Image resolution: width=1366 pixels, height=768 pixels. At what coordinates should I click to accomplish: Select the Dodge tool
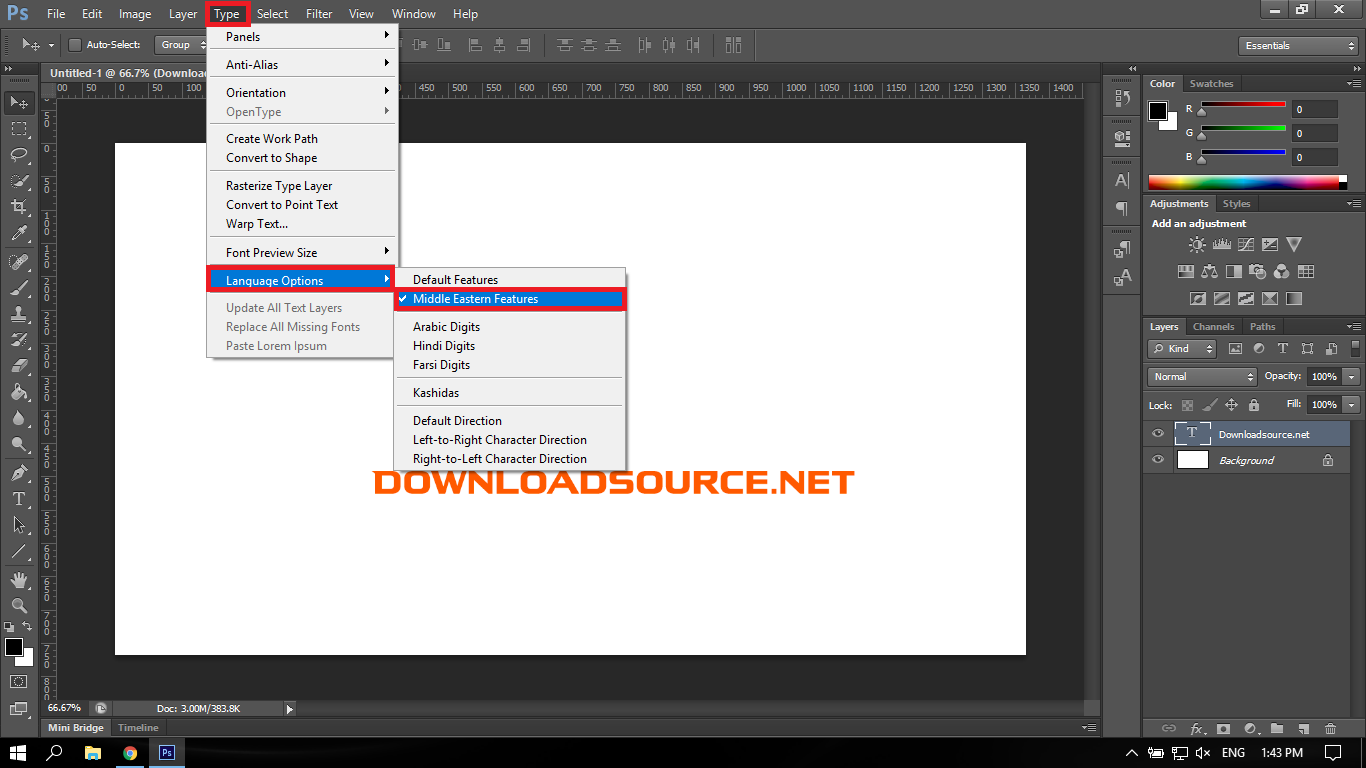tap(19, 444)
